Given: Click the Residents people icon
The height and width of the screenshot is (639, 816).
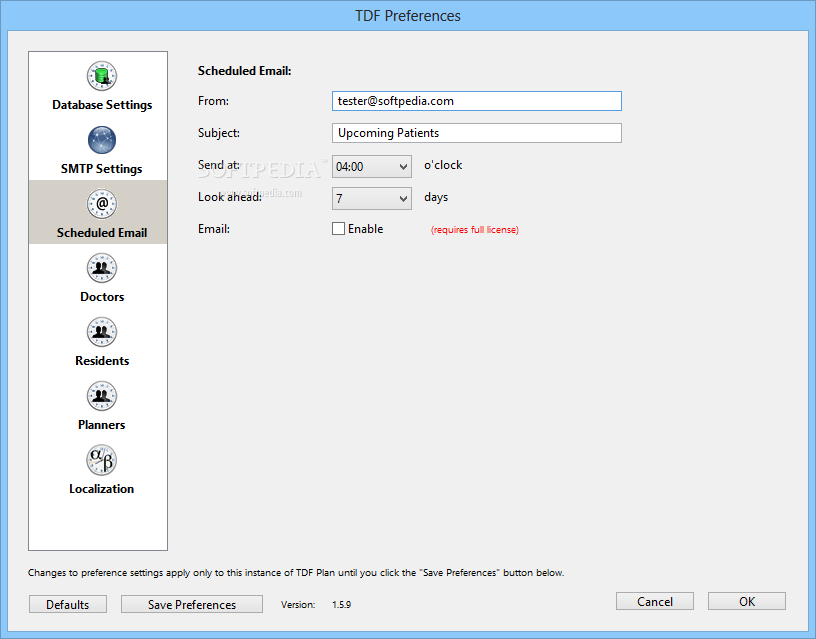Looking at the screenshot, I should (101, 332).
